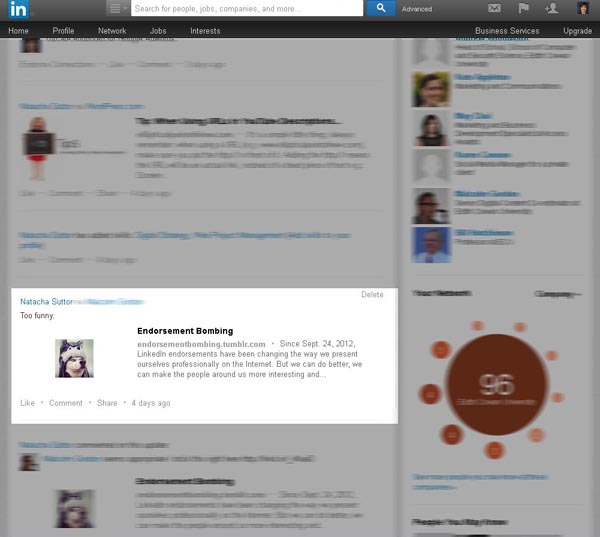Open the messages envelope icon
Image resolution: width=600 pixels, height=537 pixels.
coord(494,8)
